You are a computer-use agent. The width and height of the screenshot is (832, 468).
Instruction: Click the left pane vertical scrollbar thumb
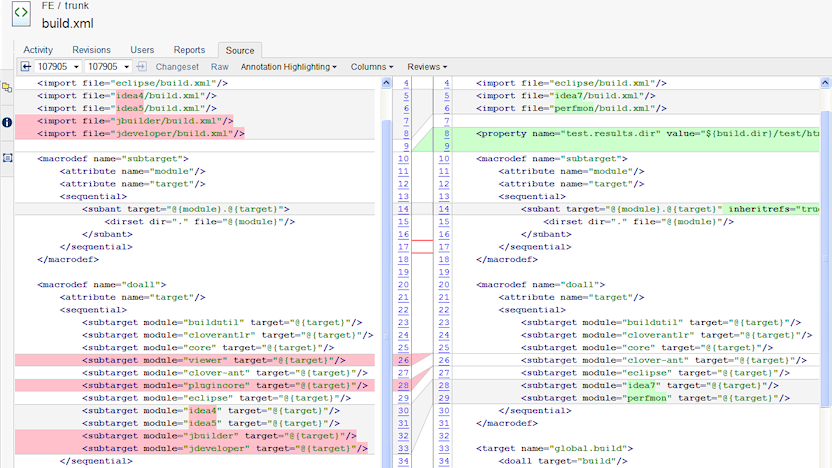click(x=386, y=293)
